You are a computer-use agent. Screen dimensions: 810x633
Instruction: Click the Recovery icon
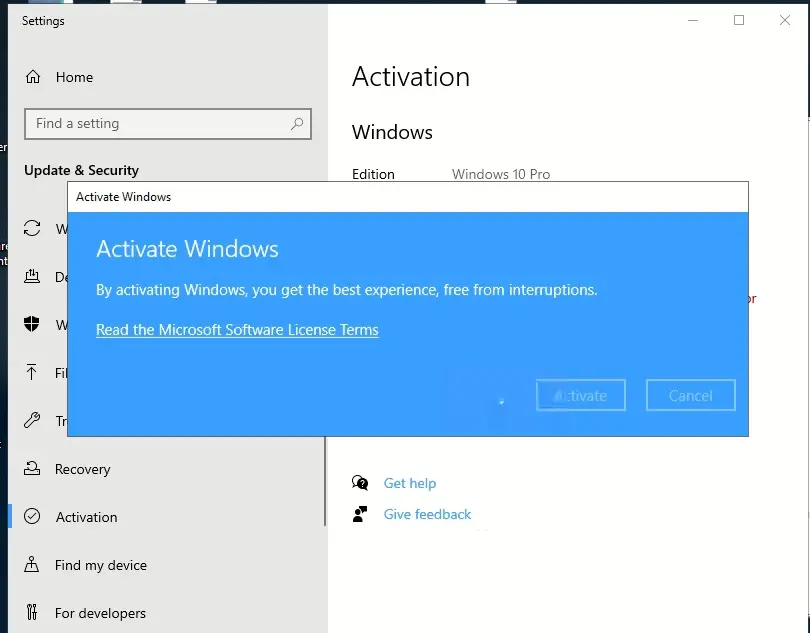tap(32, 468)
